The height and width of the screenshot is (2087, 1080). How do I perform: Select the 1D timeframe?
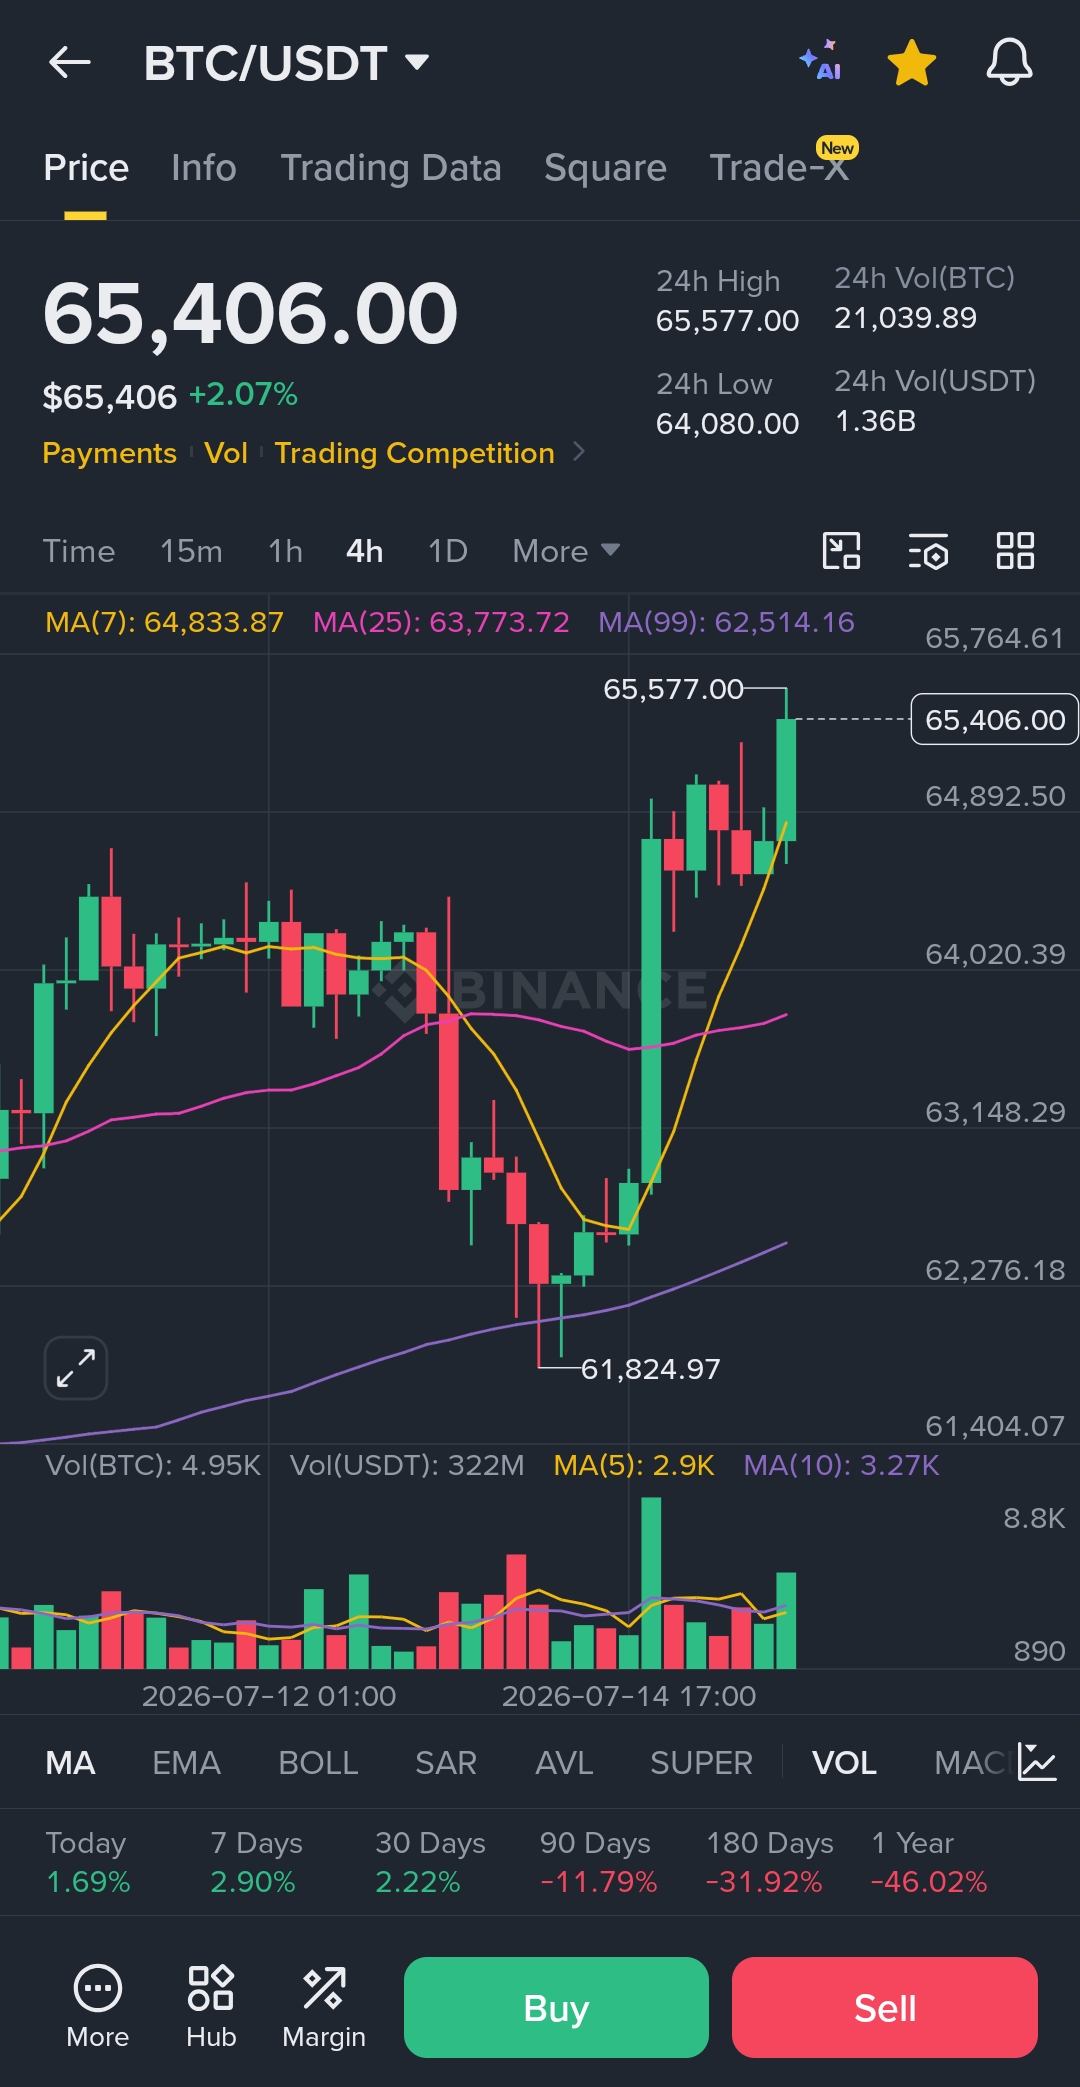pyautogui.click(x=448, y=551)
